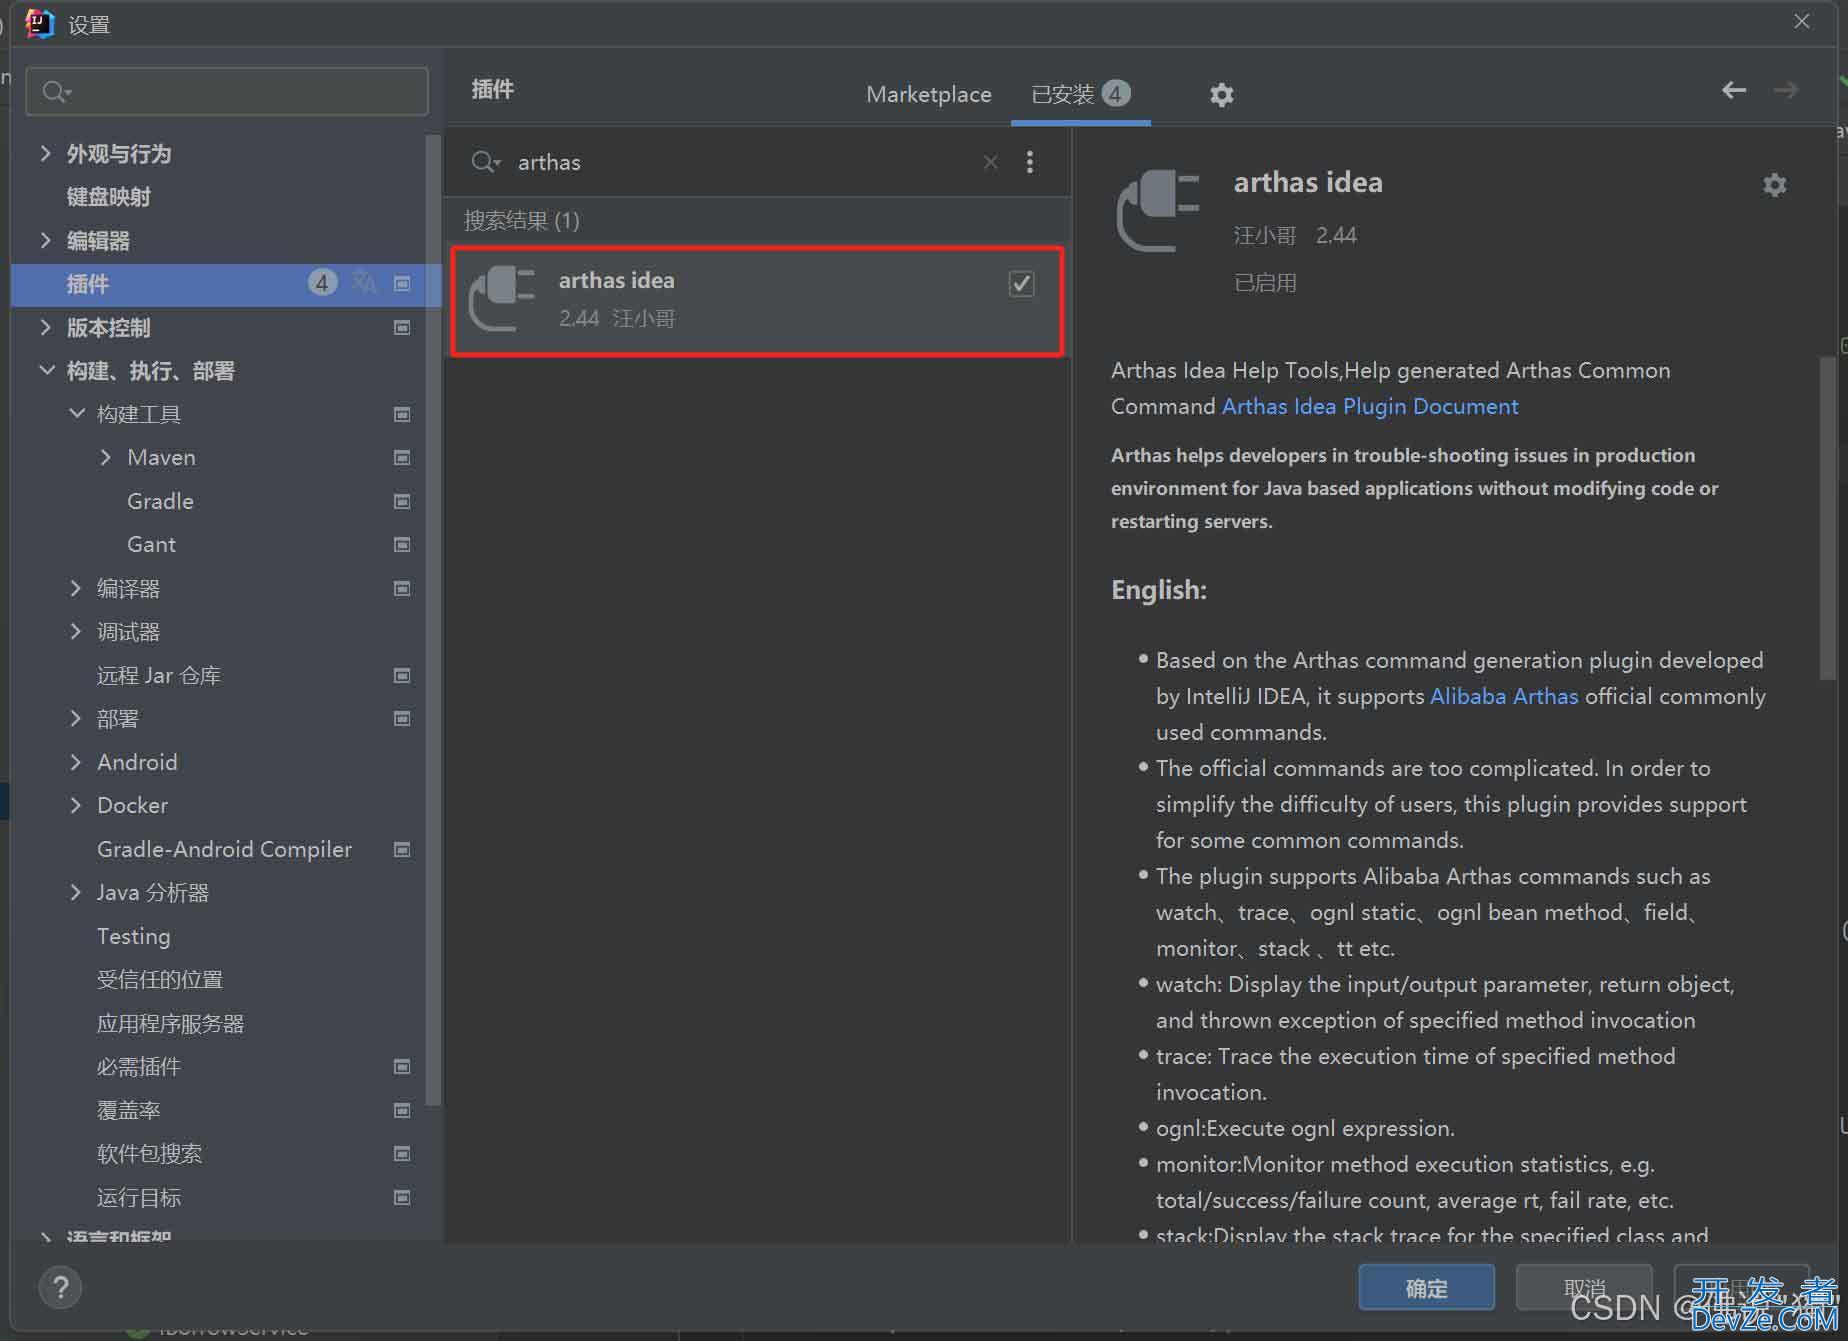Select the Gant tree item
This screenshot has height=1341, width=1848.
click(151, 545)
